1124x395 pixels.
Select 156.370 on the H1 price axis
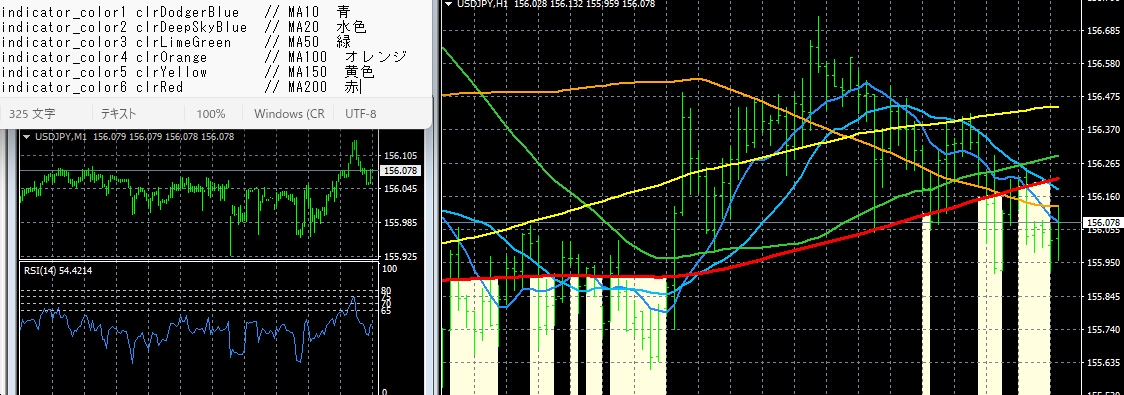point(1104,130)
